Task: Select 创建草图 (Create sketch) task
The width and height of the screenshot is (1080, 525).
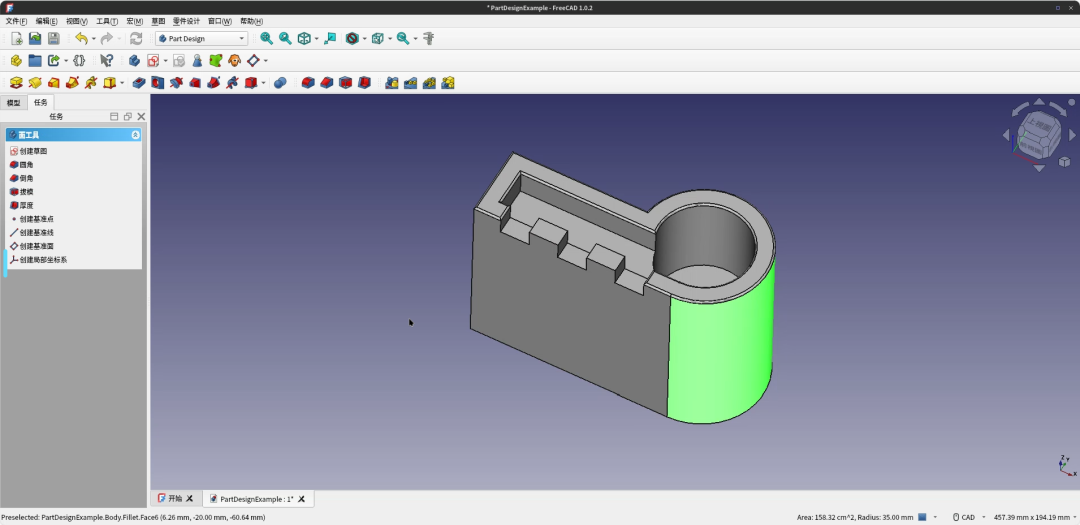Action: click(32, 151)
